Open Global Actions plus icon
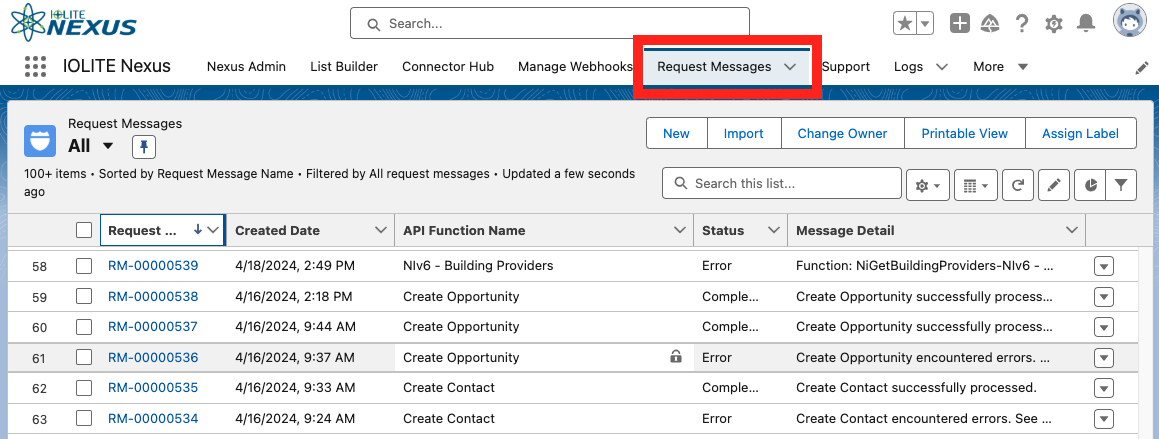The height and width of the screenshot is (439, 1159). click(959, 24)
